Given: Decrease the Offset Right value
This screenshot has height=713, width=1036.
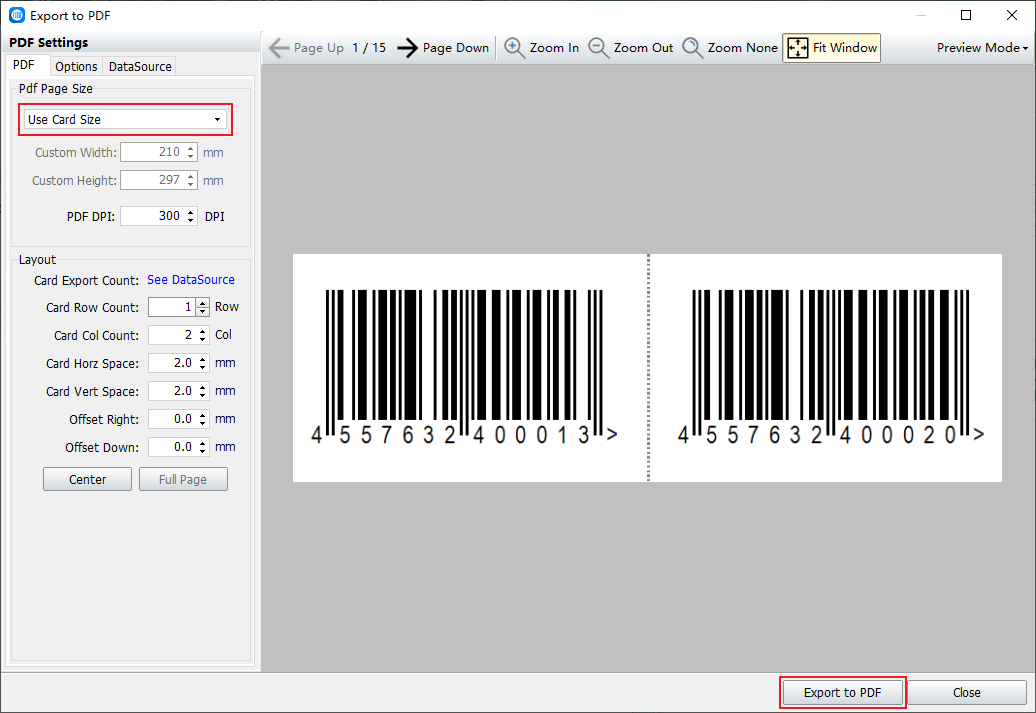Looking at the screenshot, I should [x=203, y=424].
